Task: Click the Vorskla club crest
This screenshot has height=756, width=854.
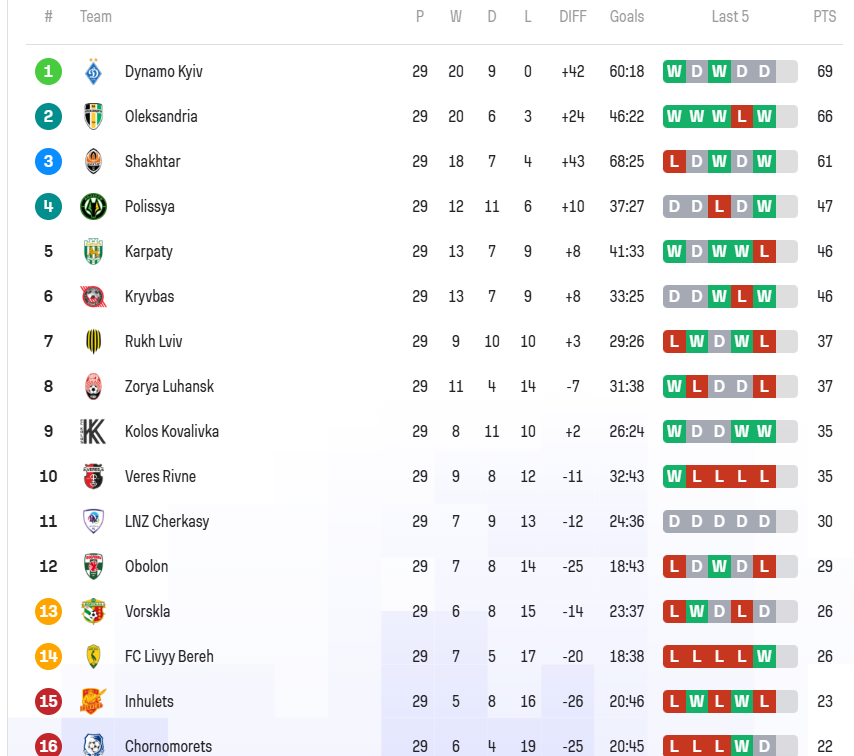Action: 93,611
